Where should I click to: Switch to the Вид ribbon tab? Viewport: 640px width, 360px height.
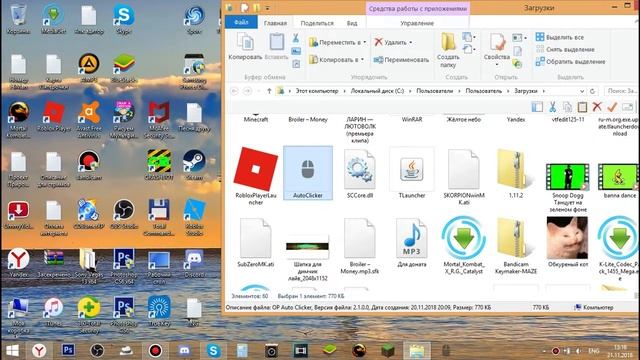[352, 23]
